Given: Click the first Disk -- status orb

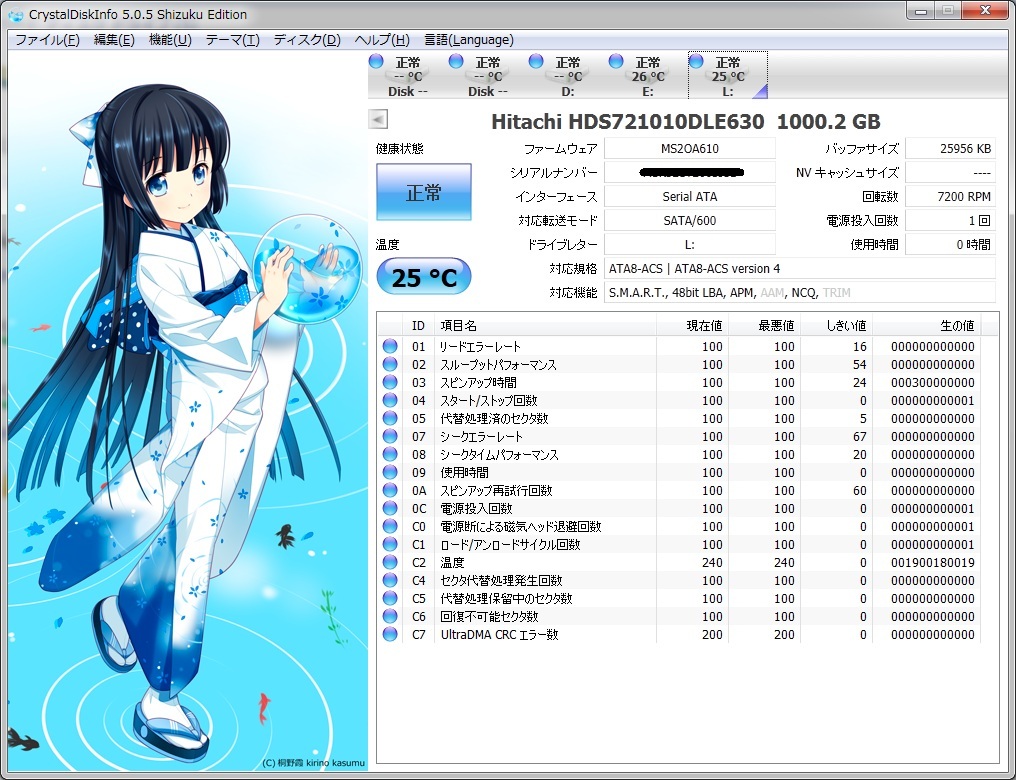Looking at the screenshot, I should 376,62.
